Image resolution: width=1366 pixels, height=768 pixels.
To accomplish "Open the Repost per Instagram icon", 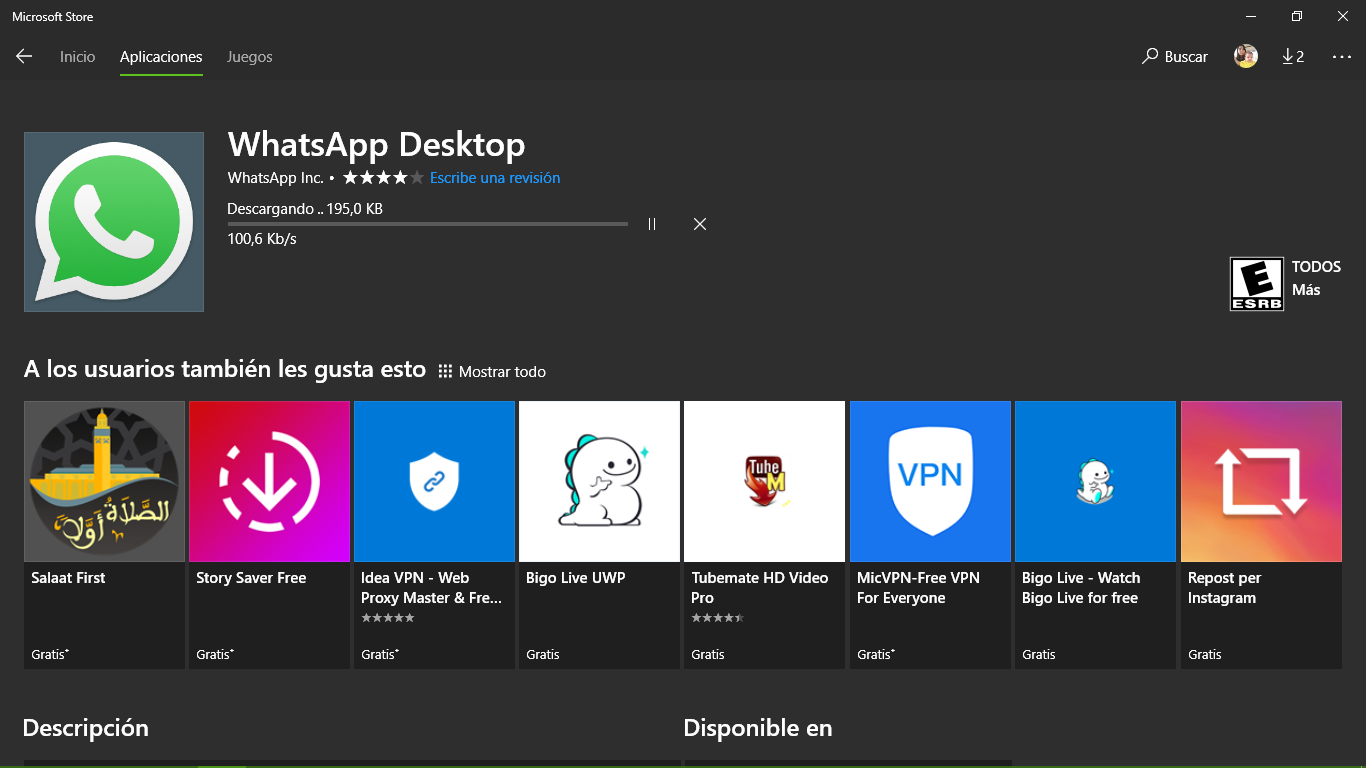I will click(x=1261, y=481).
